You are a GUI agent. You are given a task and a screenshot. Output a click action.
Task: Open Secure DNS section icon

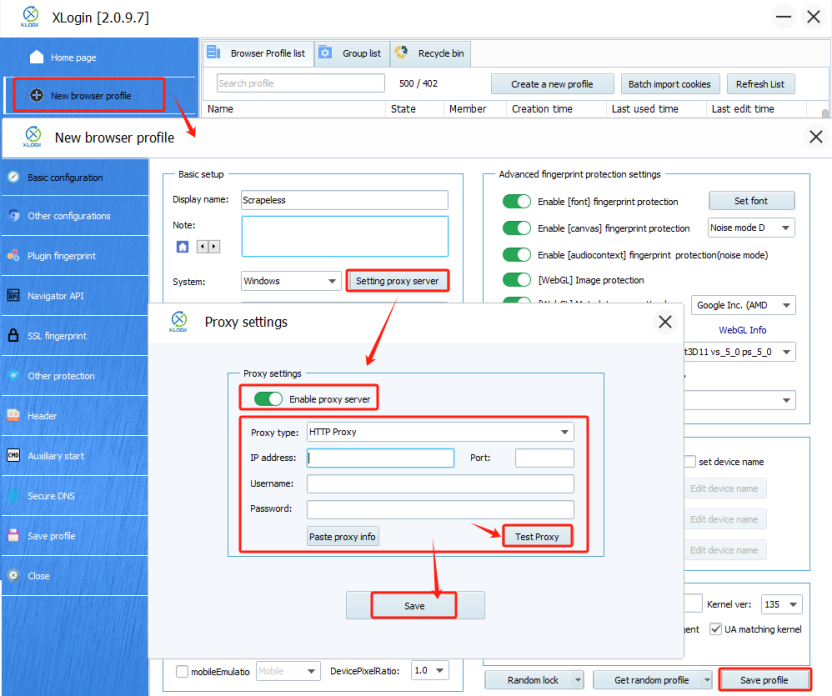click(14, 495)
